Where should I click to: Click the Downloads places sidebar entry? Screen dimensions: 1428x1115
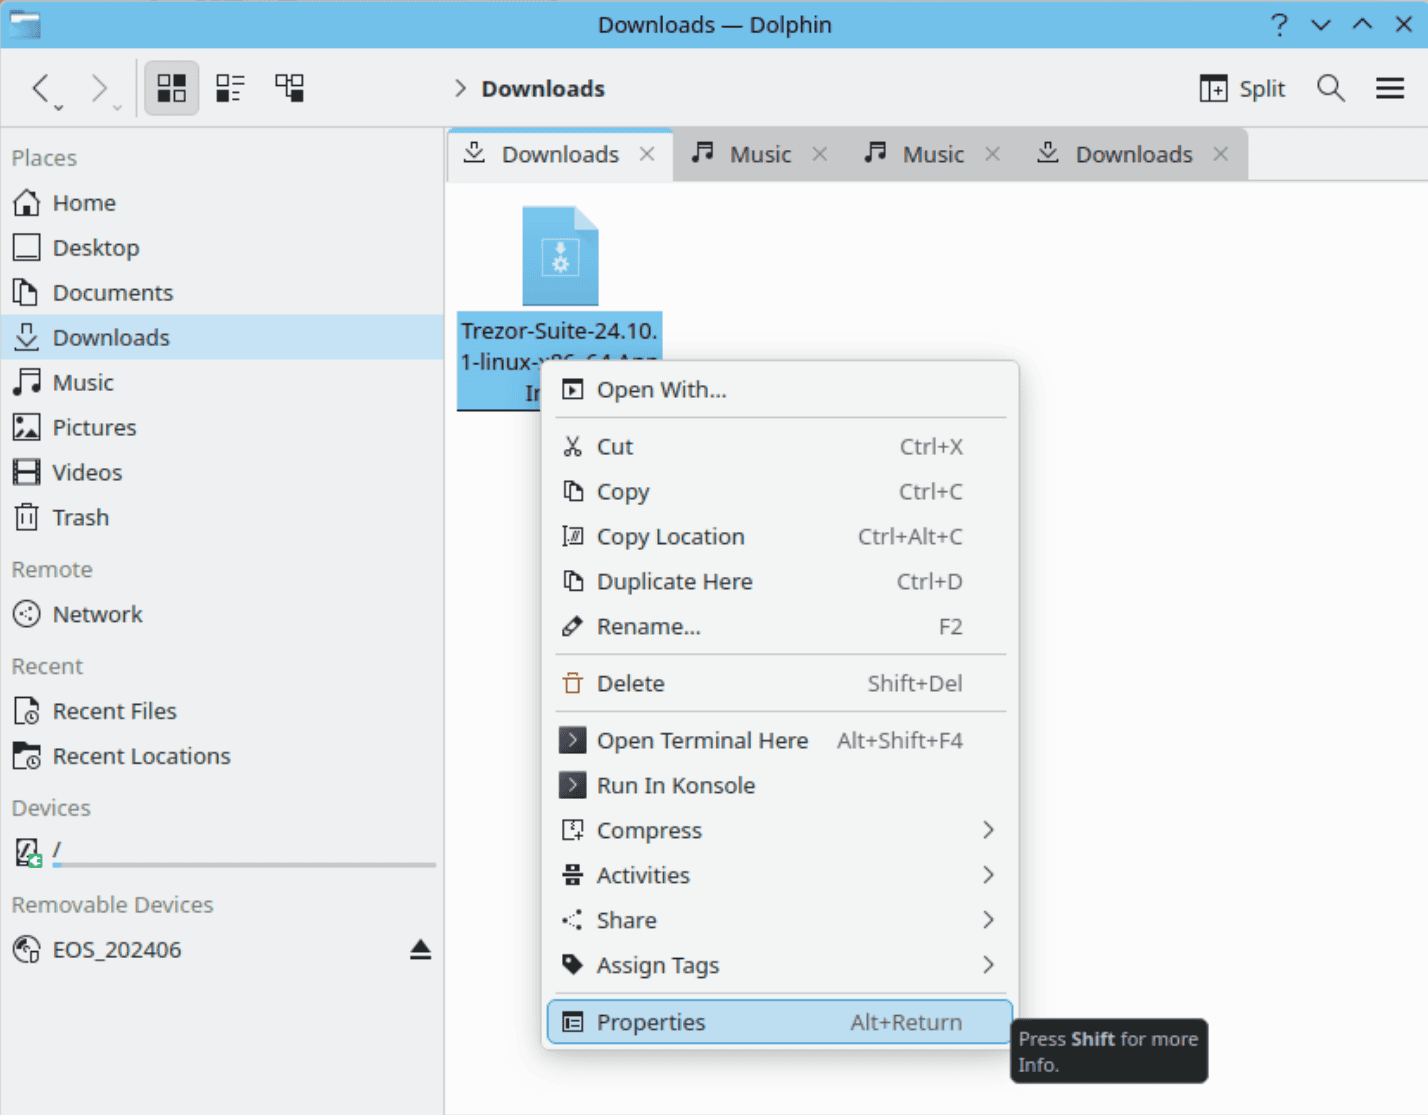point(222,338)
